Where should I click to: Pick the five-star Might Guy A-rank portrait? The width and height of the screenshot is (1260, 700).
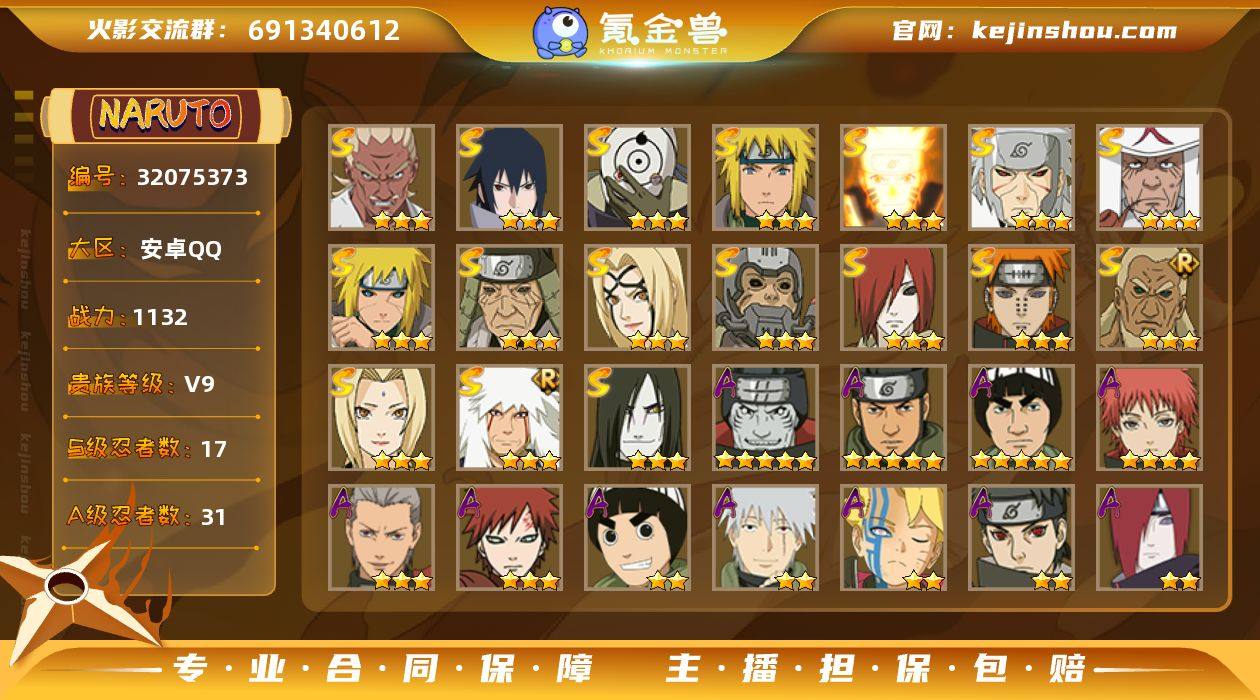pyautogui.click(x=1022, y=417)
